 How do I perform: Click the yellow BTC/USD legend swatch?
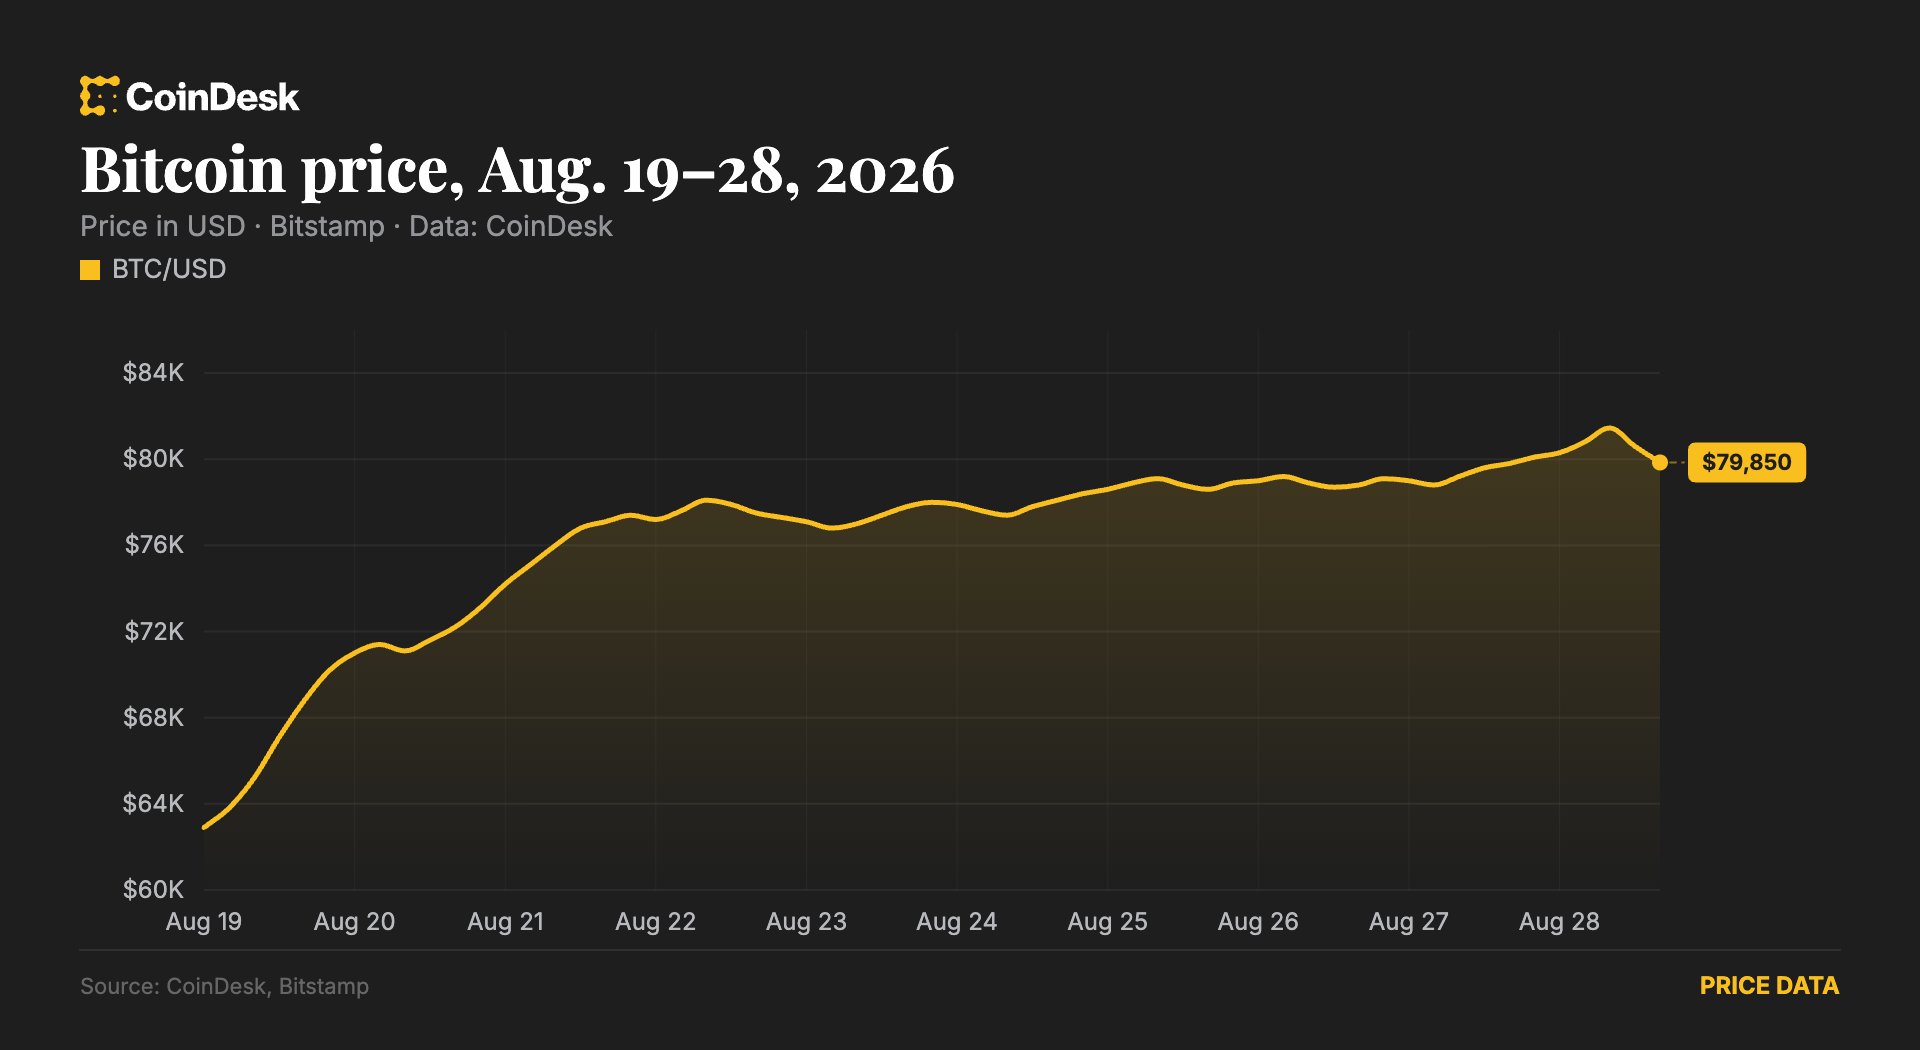pos(90,270)
